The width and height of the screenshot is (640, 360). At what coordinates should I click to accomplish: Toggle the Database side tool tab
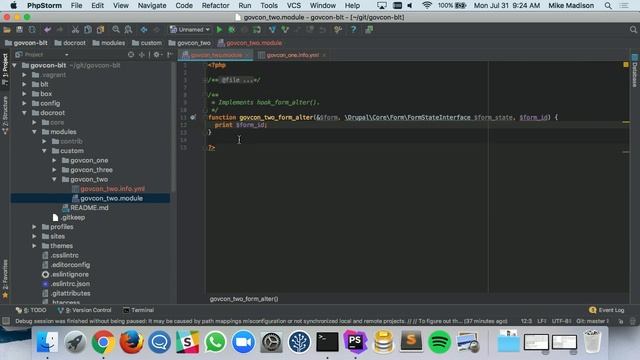pyautogui.click(x=635, y=70)
